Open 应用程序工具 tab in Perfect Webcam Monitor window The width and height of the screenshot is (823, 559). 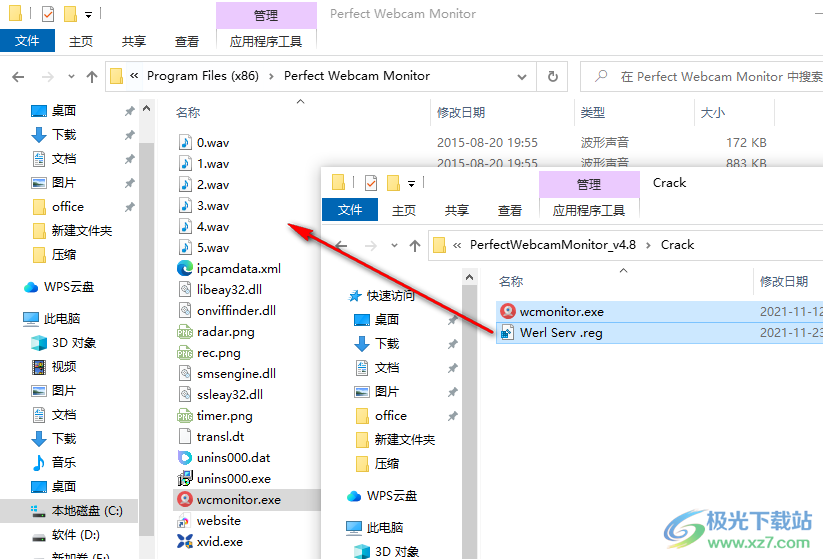(x=266, y=41)
